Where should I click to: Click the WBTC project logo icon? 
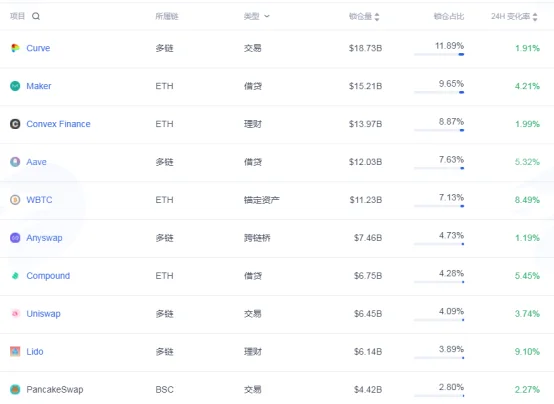(15, 200)
